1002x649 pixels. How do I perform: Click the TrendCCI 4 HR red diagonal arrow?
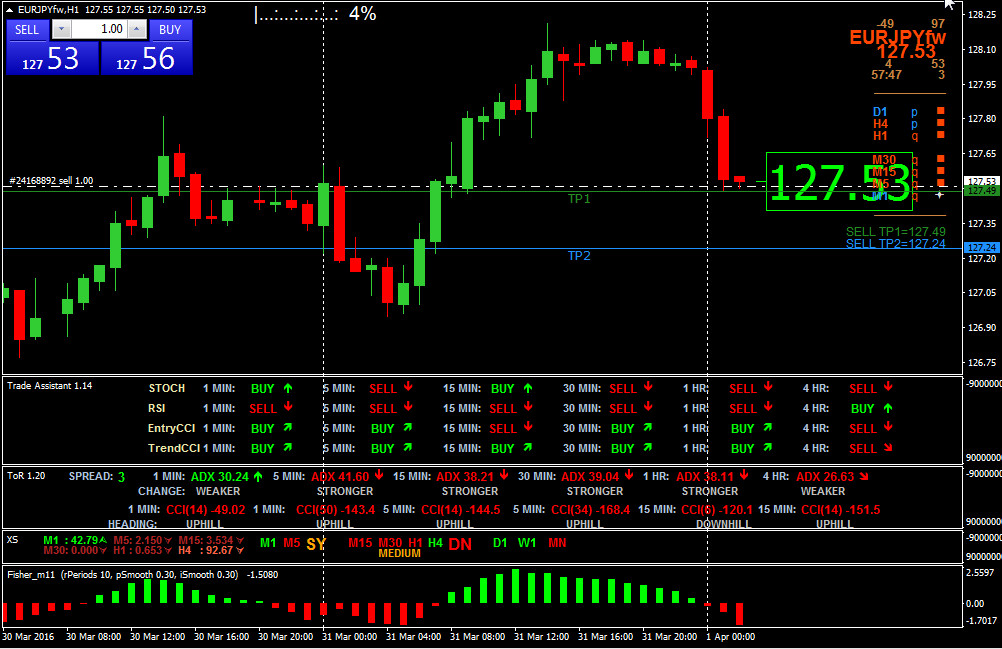point(888,448)
